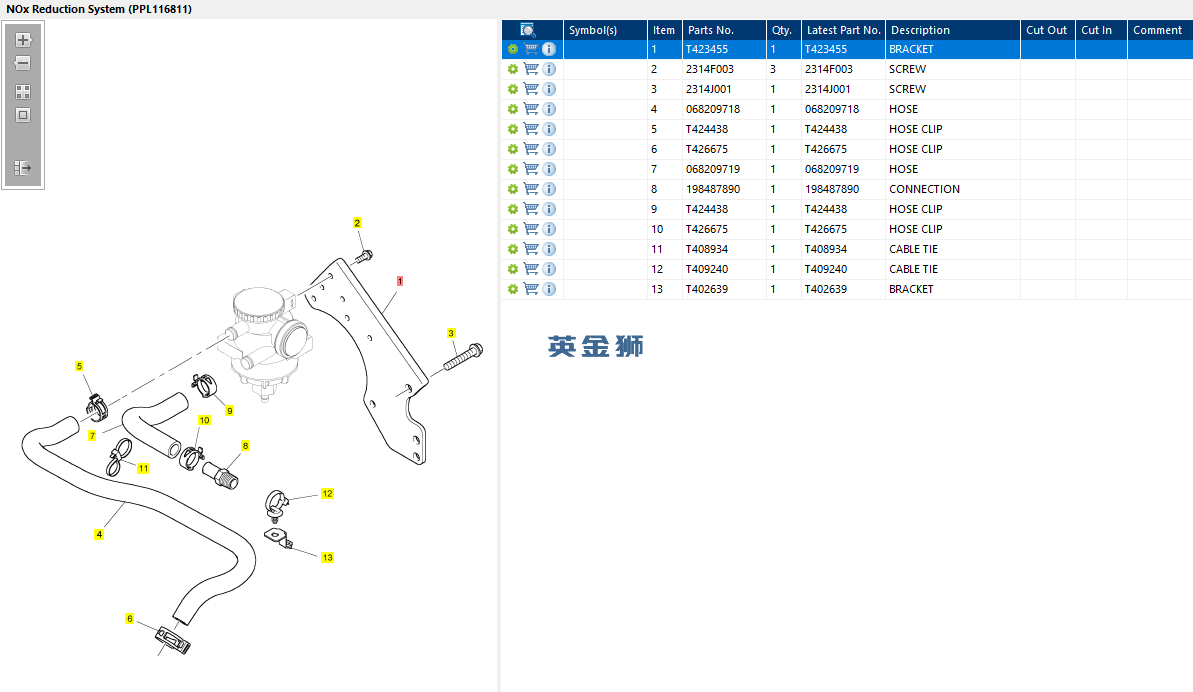Add CABLE TIE T408934 to cart

[x=531, y=249]
